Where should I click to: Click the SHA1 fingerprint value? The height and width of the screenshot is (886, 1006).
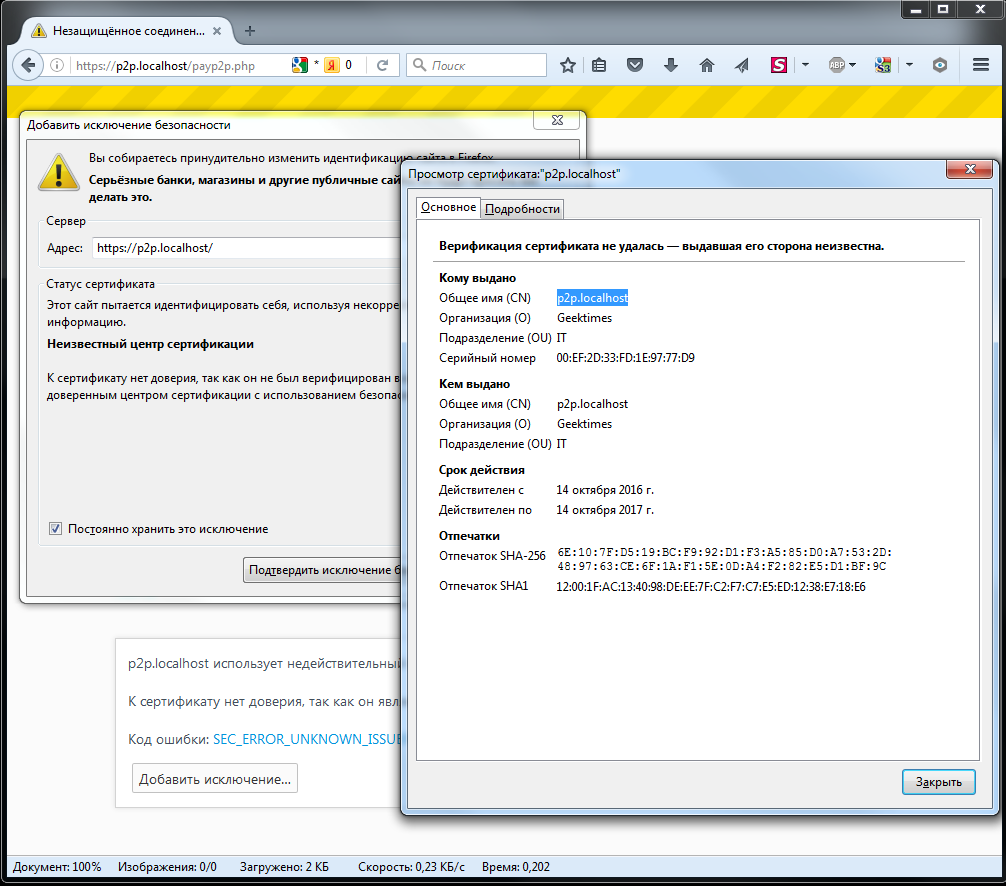(711, 586)
